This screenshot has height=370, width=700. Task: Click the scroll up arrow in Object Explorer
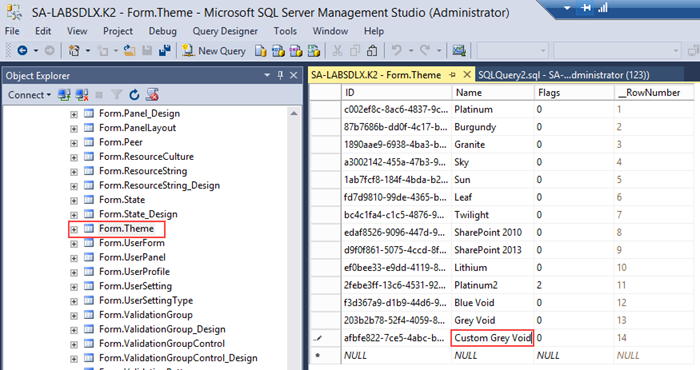point(294,113)
